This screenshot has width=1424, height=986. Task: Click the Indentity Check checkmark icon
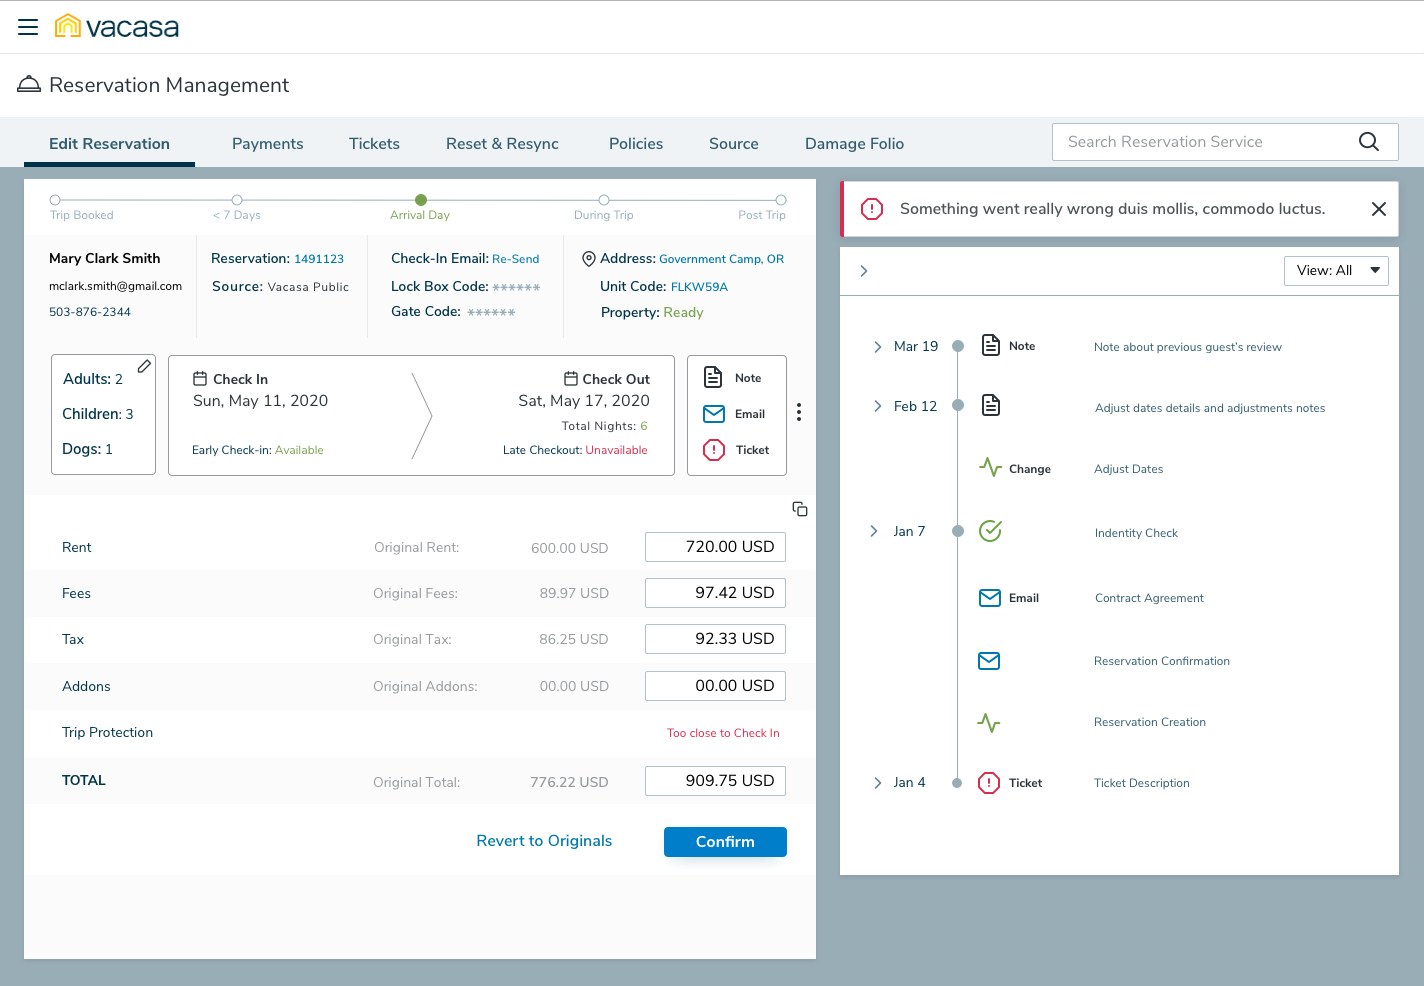click(x=990, y=531)
